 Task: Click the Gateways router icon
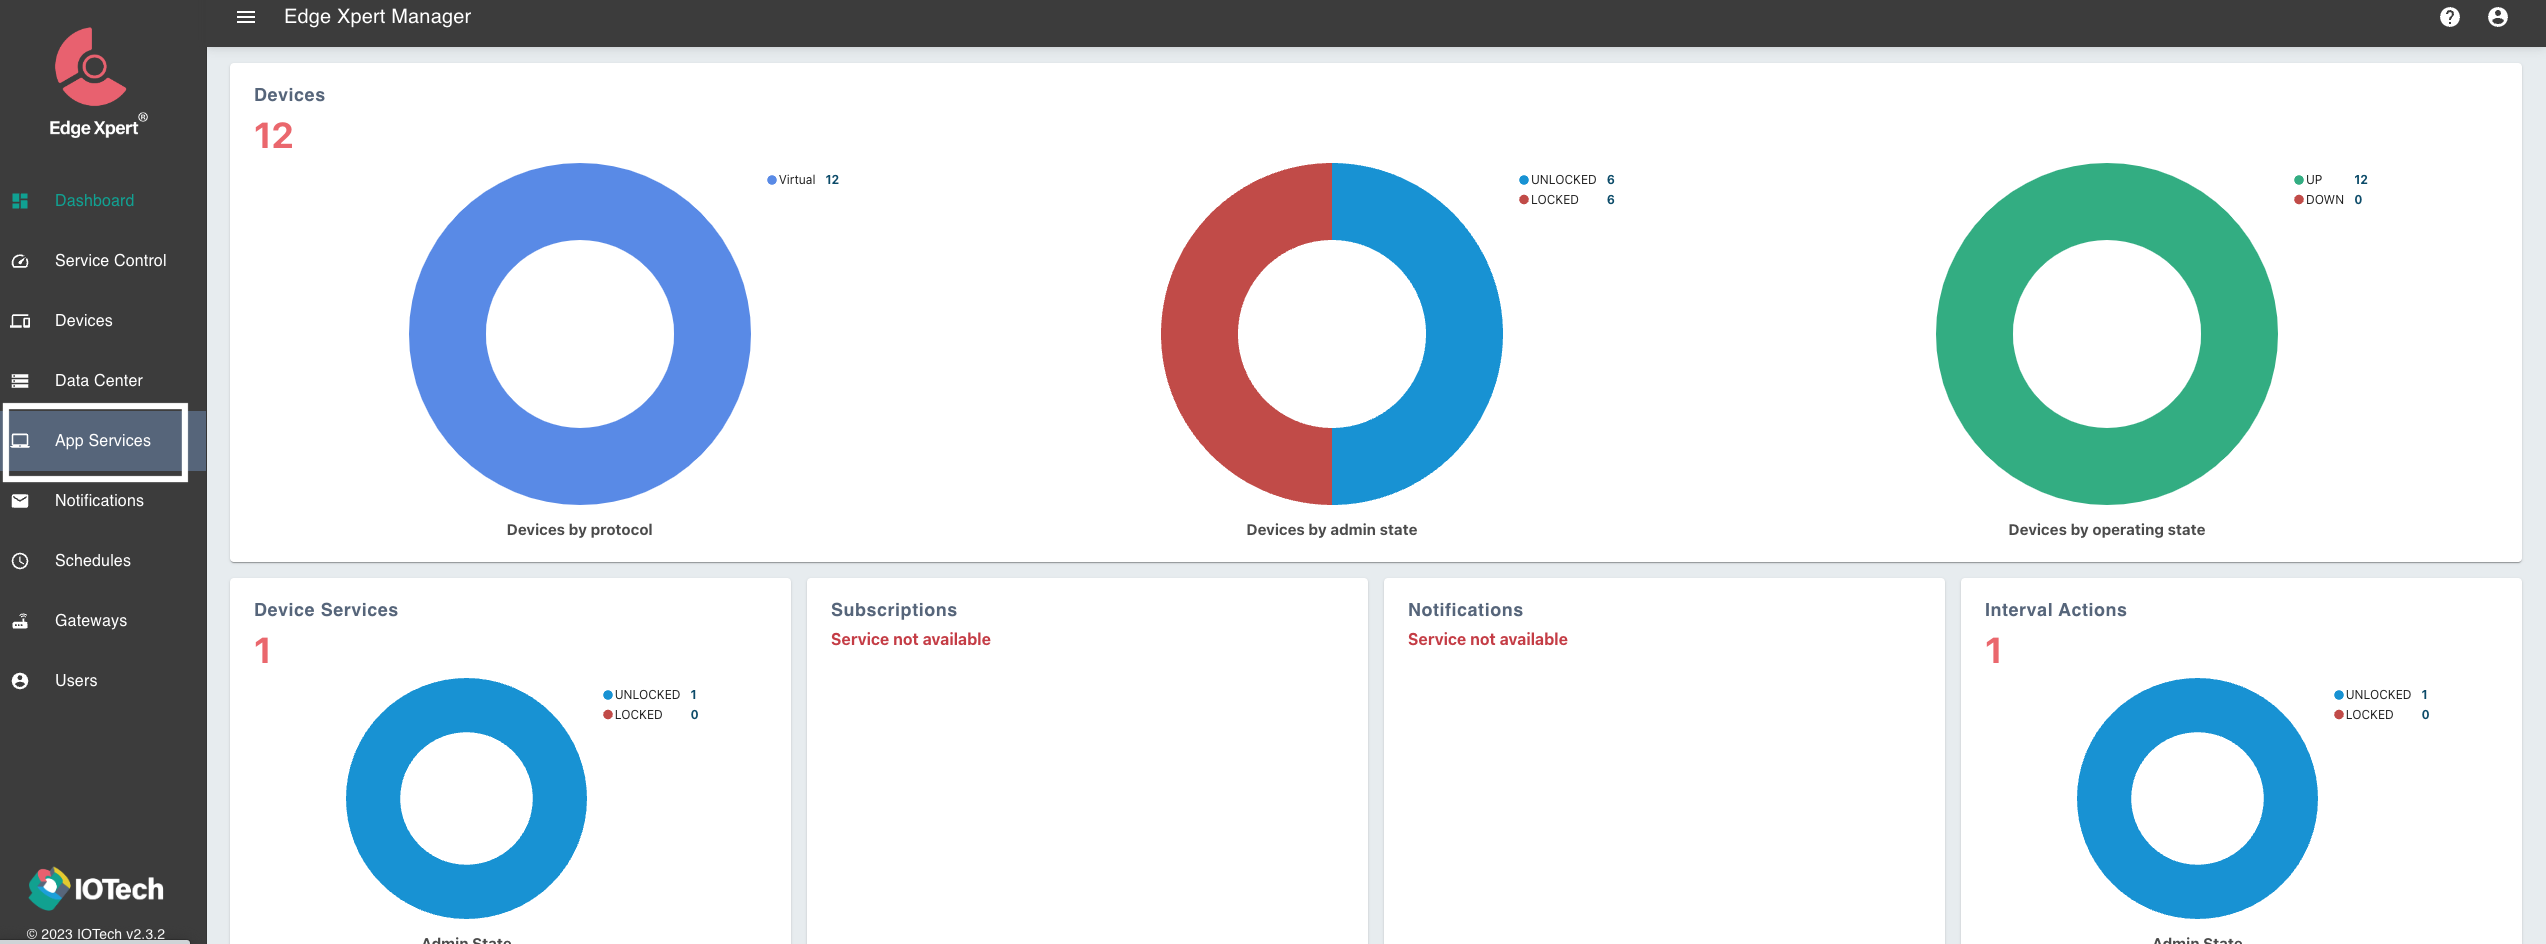[x=20, y=621]
